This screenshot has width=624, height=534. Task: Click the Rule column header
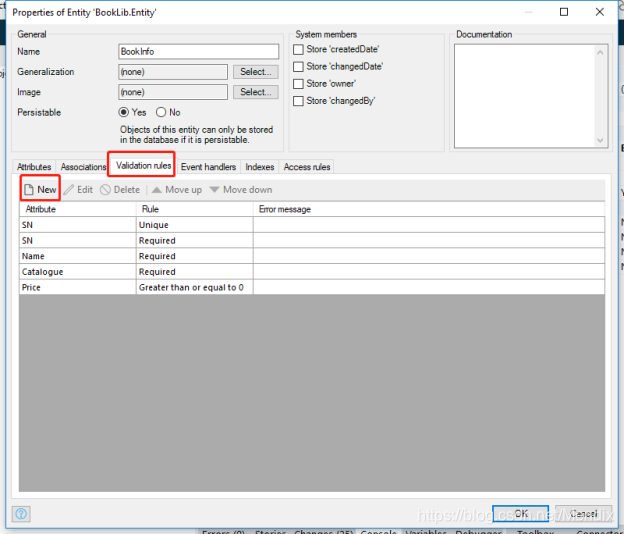point(195,209)
